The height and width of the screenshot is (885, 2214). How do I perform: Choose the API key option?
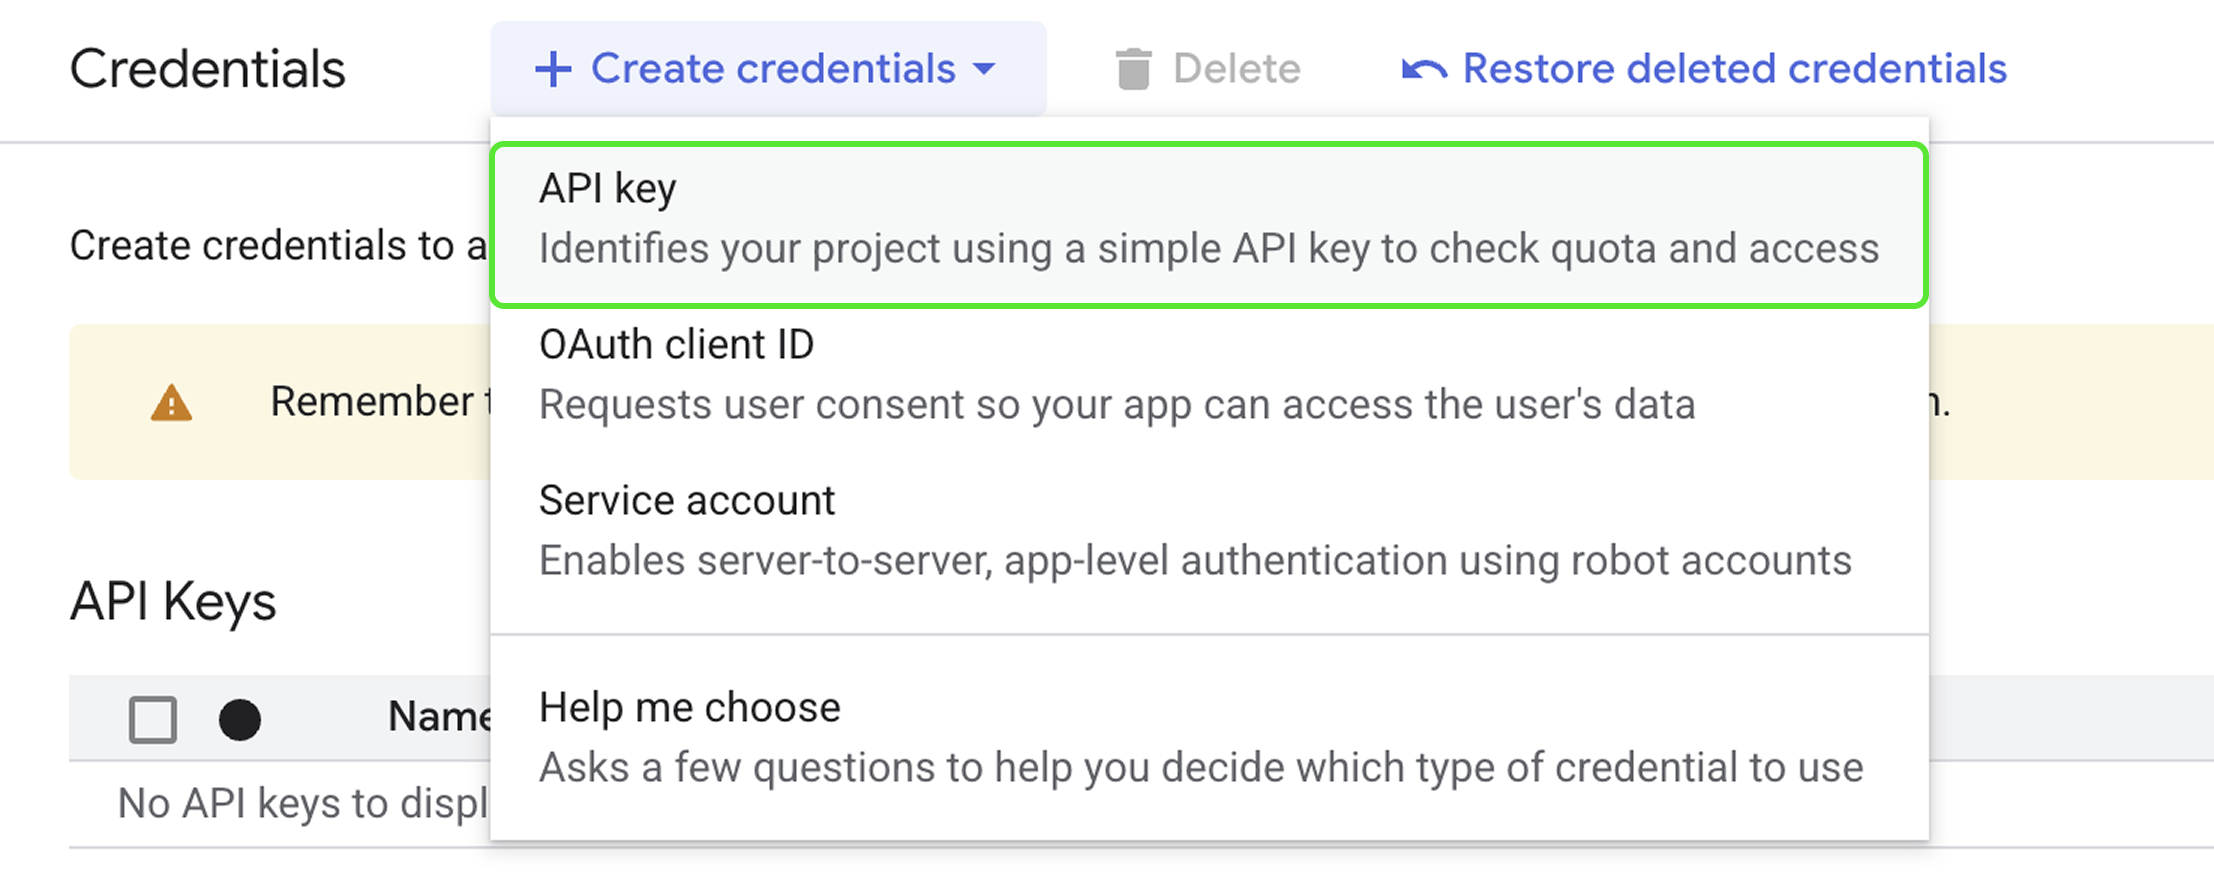[1208, 220]
